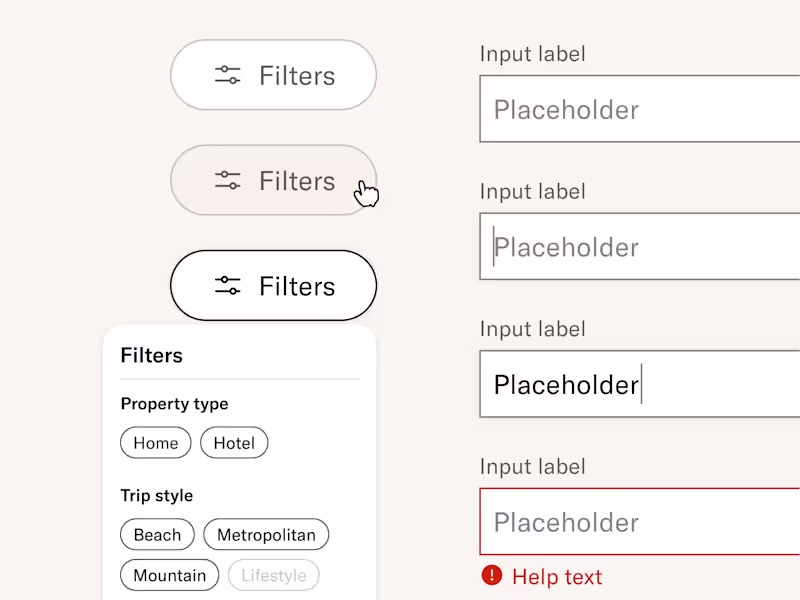This screenshot has width=800, height=600.
Task: Click the red error exclamation icon
Action: [x=491, y=575]
